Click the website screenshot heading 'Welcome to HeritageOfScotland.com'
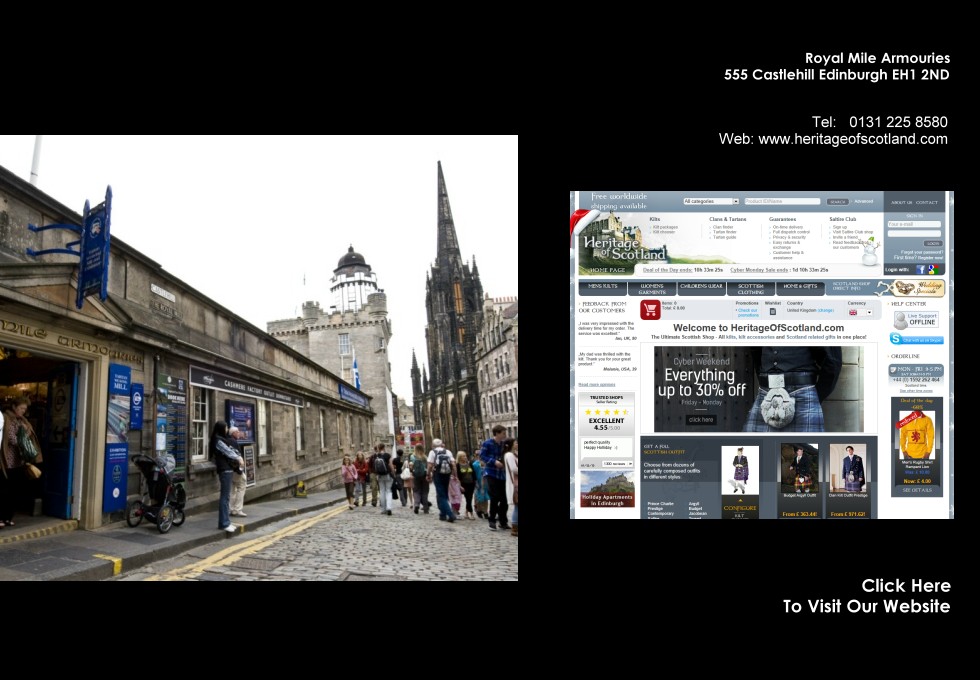The height and width of the screenshot is (680, 980). pos(758,328)
